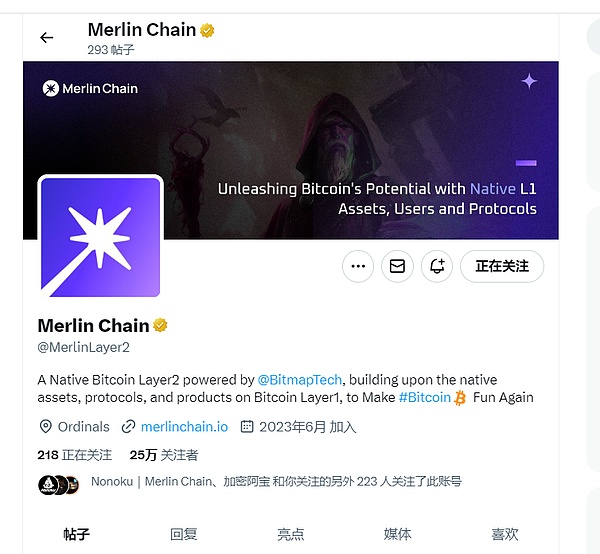Click the gold verified badge beside profile name
The width and height of the screenshot is (600, 554).
(160, 325)
